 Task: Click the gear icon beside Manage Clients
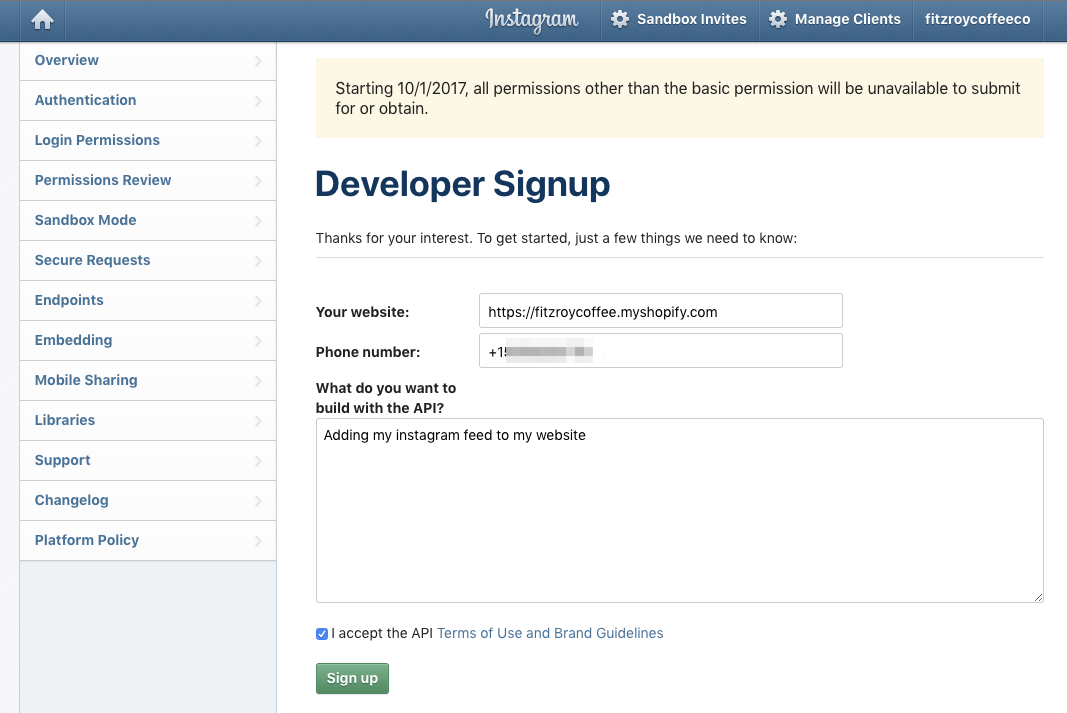[778, 19]
